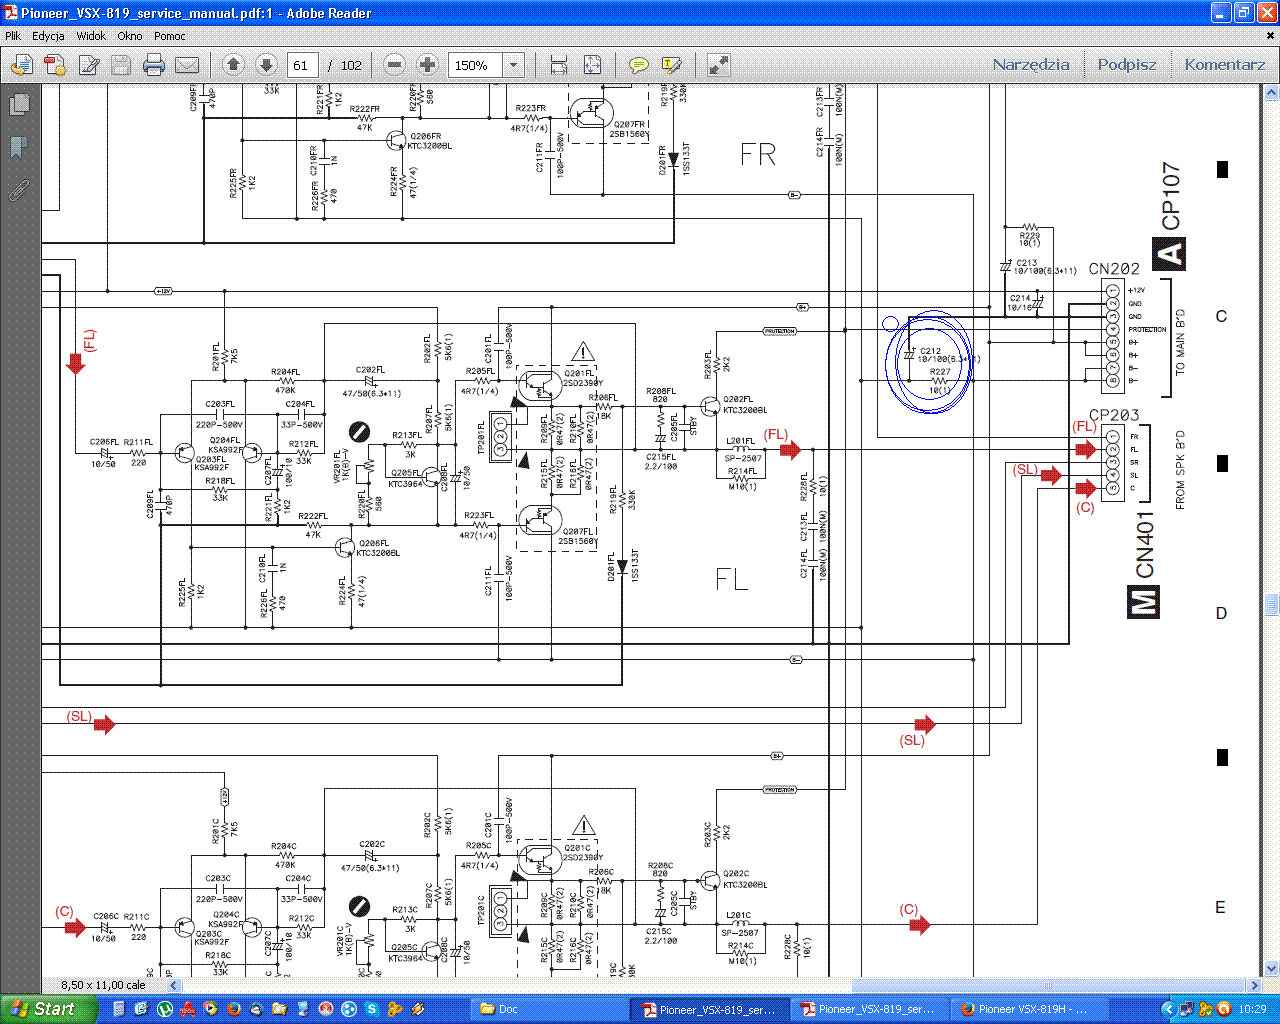Click the horizontal scrollbar right arrow
The width and height of the screenshot is (1280, 1024).
point(1255,985)
